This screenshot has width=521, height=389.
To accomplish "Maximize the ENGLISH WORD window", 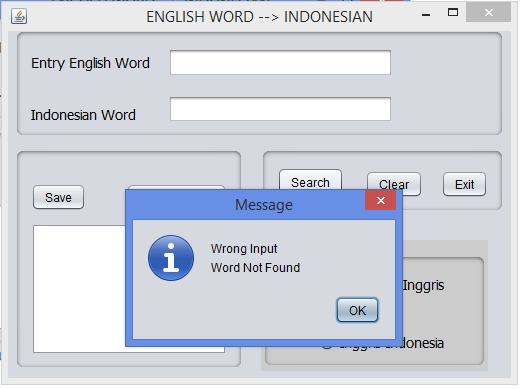I will 453,13.
